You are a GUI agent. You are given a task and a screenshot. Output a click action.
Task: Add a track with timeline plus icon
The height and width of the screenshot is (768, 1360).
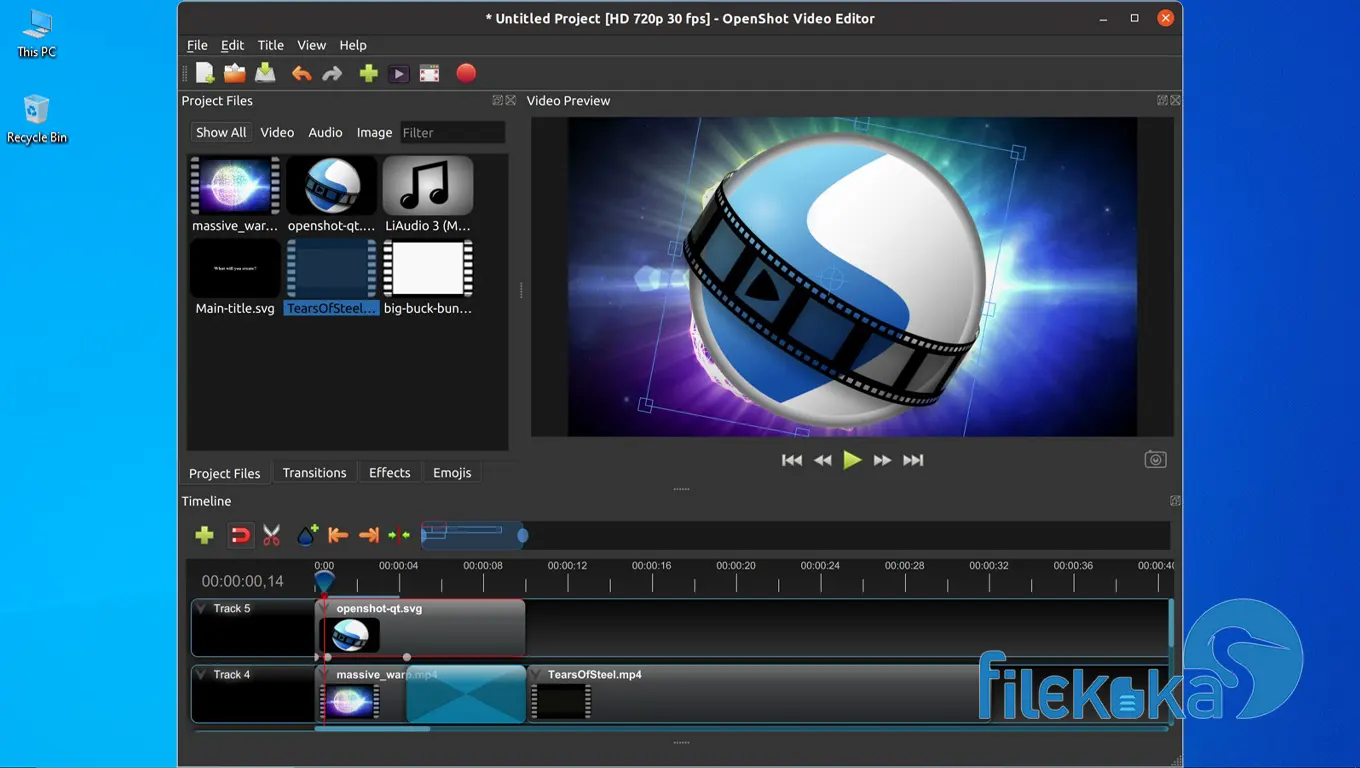pyautogui.click(x=205, y=535)
